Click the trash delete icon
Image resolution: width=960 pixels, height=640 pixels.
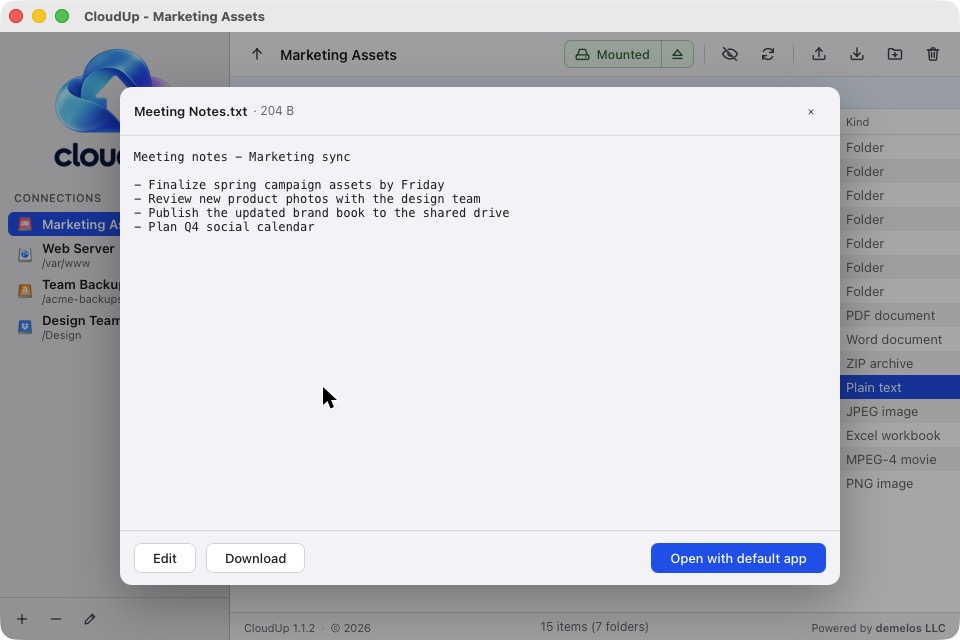point(932,55)
